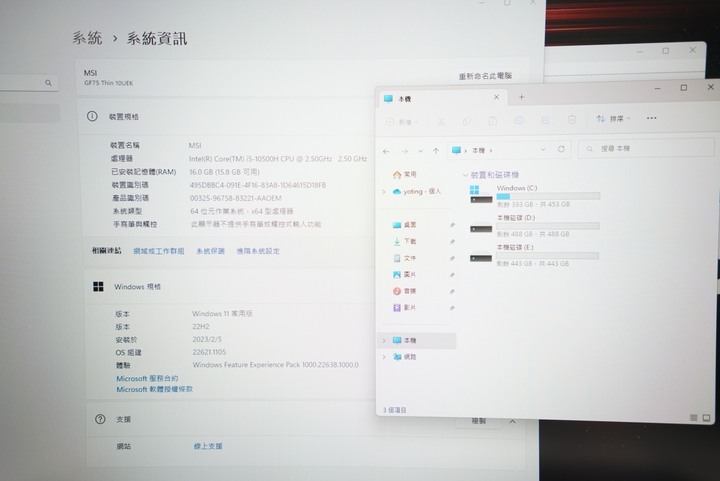Add a new tab with the plus button
The width and height of the screenshot is (720, 481).
[x=521, y=97]
